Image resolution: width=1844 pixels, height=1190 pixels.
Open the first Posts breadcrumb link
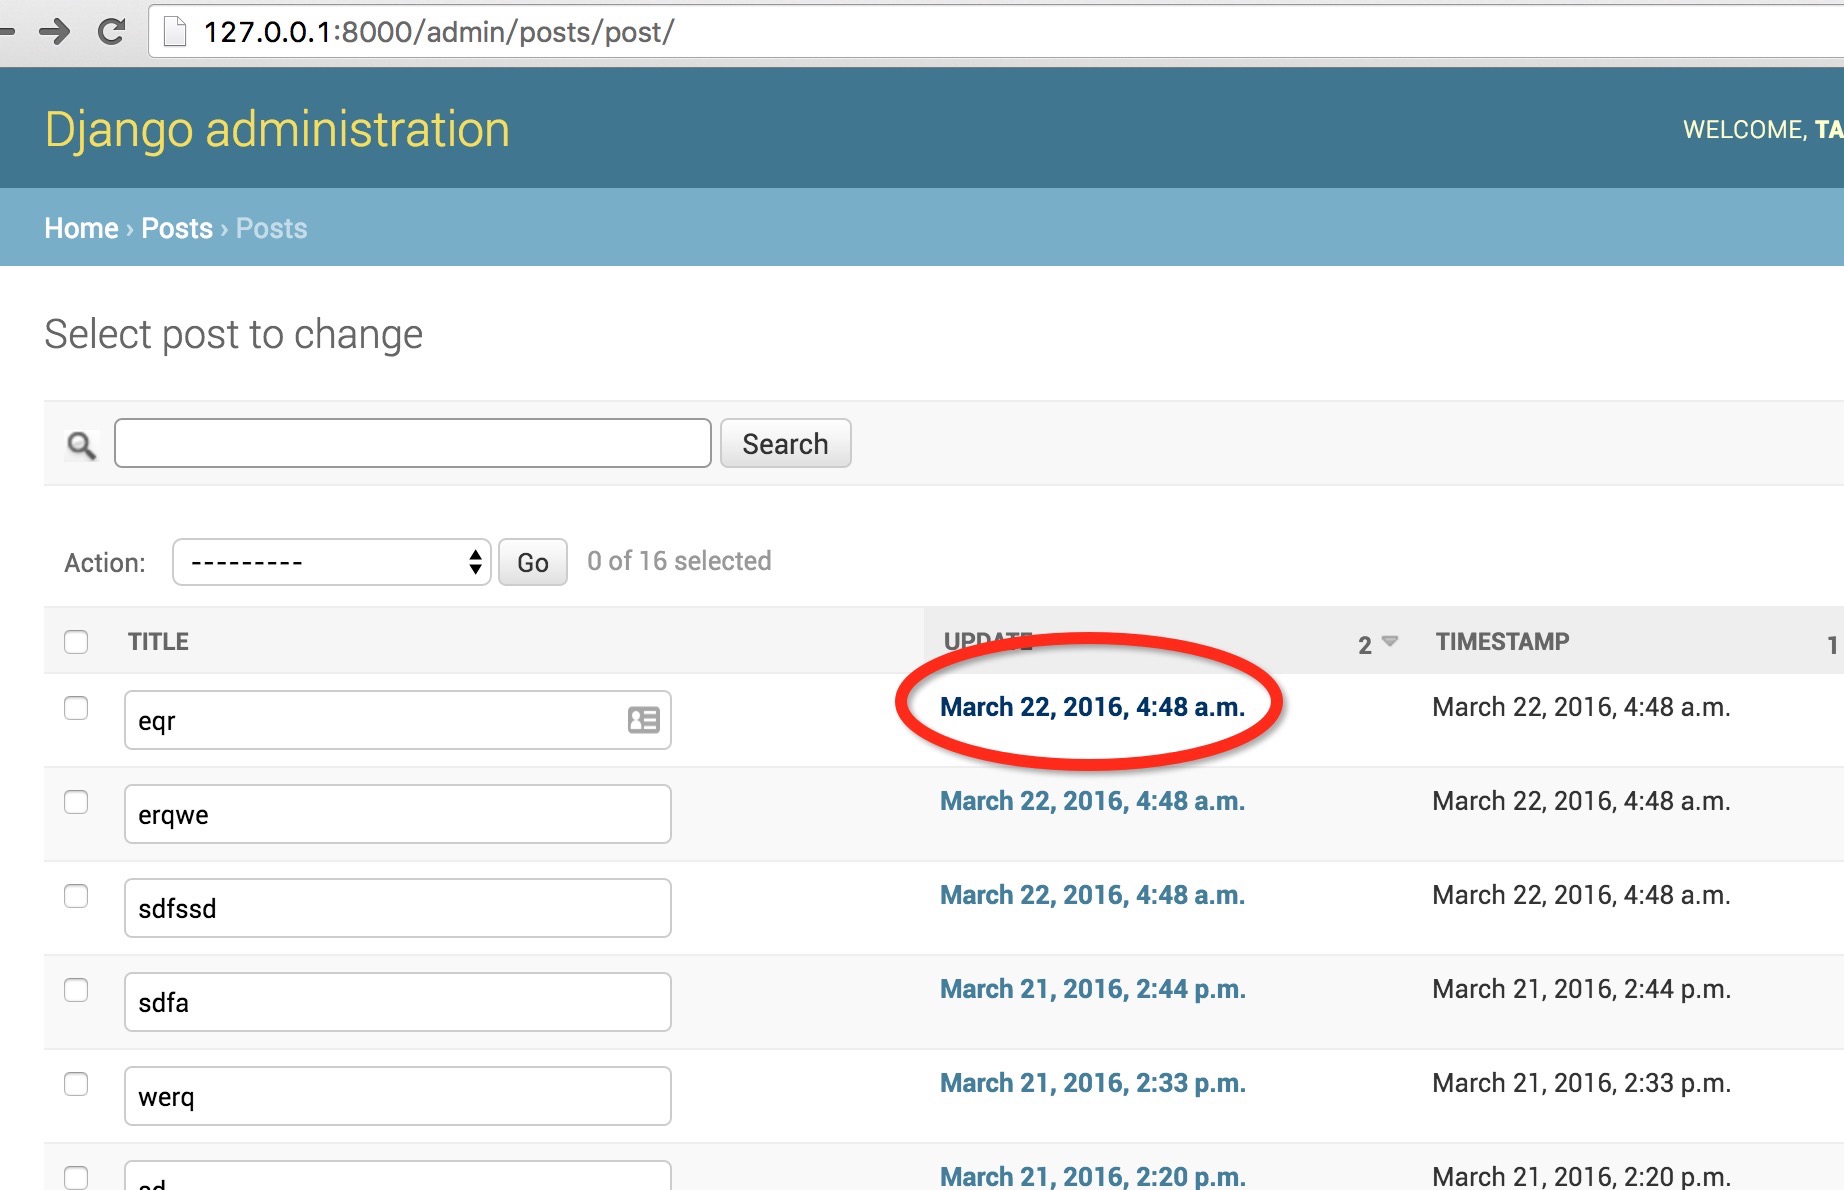tap(177, 228)
